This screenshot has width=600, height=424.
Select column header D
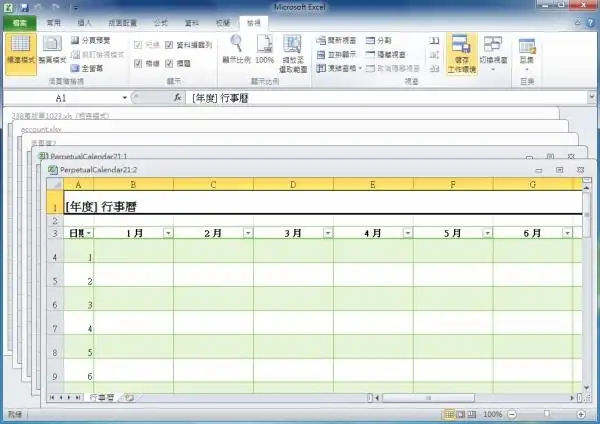coord(293,184)
